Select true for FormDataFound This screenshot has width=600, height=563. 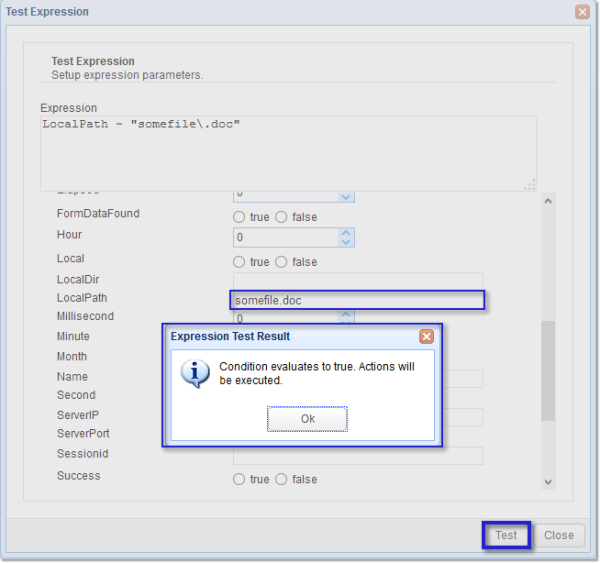click(239, 217)
